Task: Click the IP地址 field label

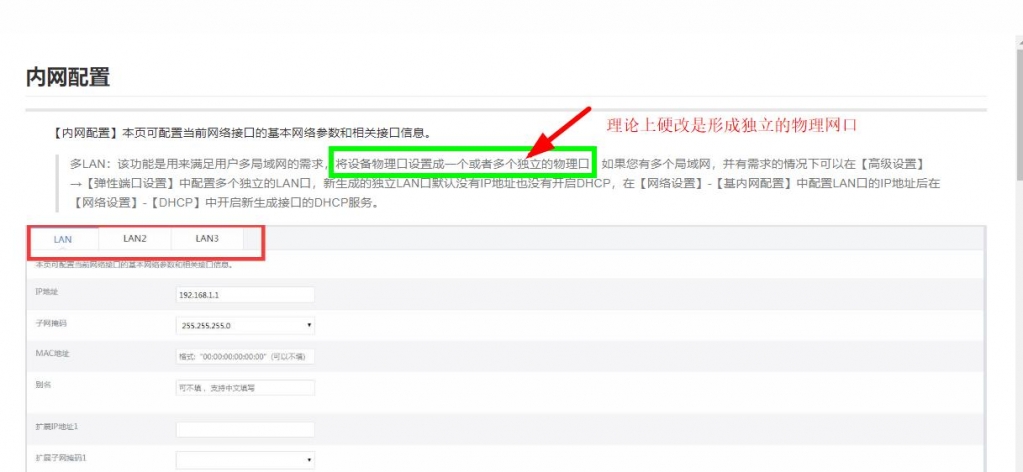Action: (x=48, y=293)
